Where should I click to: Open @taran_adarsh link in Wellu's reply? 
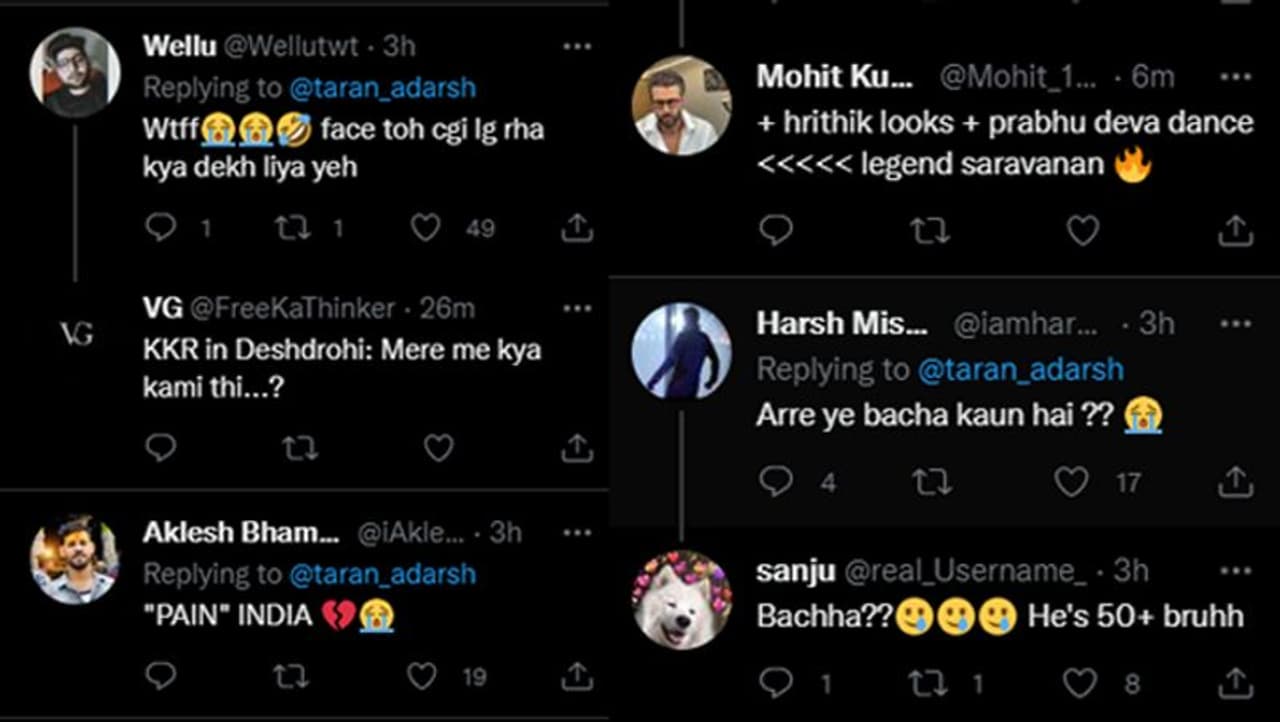382,88
